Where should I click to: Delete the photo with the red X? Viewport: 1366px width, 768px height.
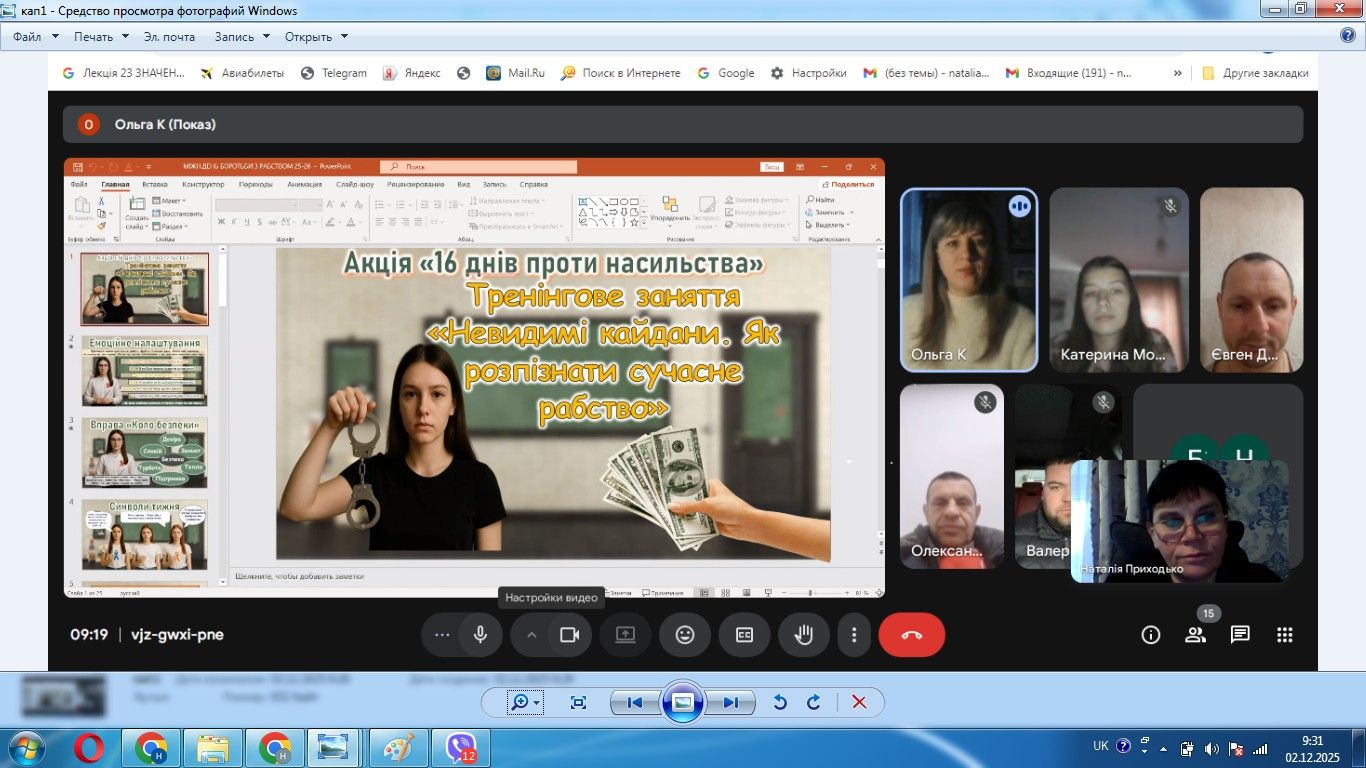(859, 703)
